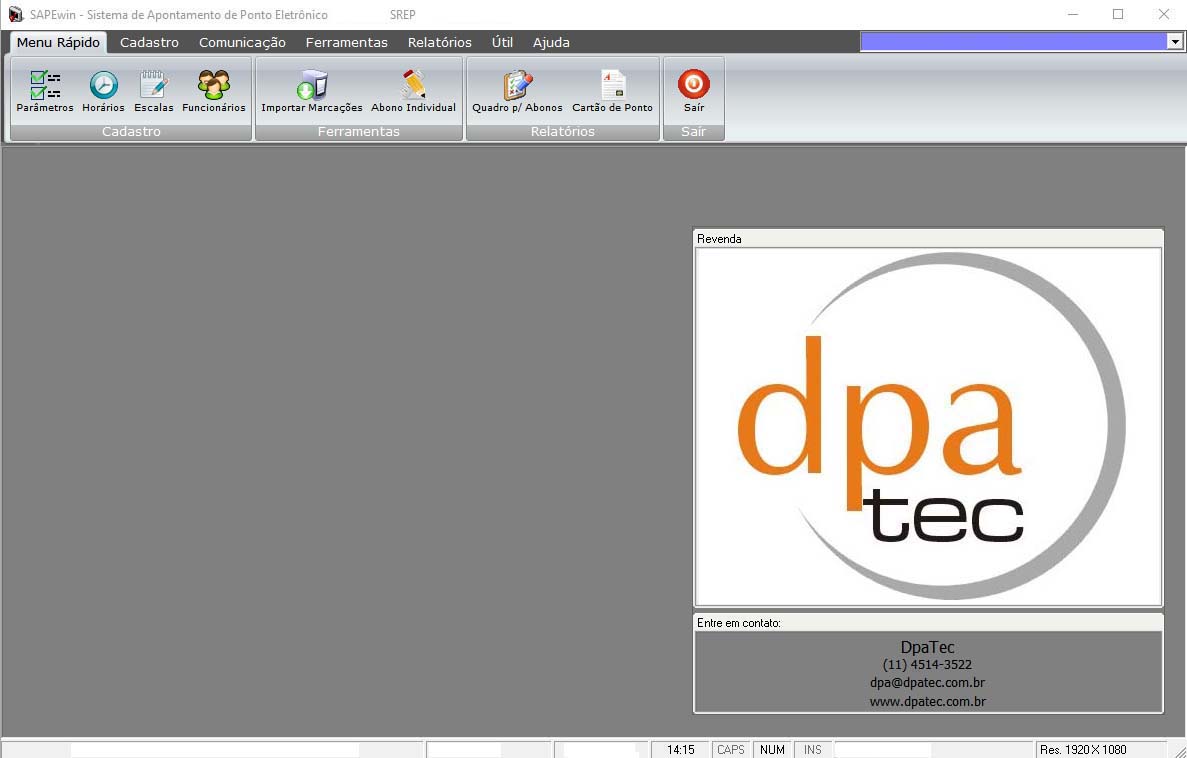1187x758 pixels.
Task: Minimize the SAPEwin window
Action: click(1073, 14)
